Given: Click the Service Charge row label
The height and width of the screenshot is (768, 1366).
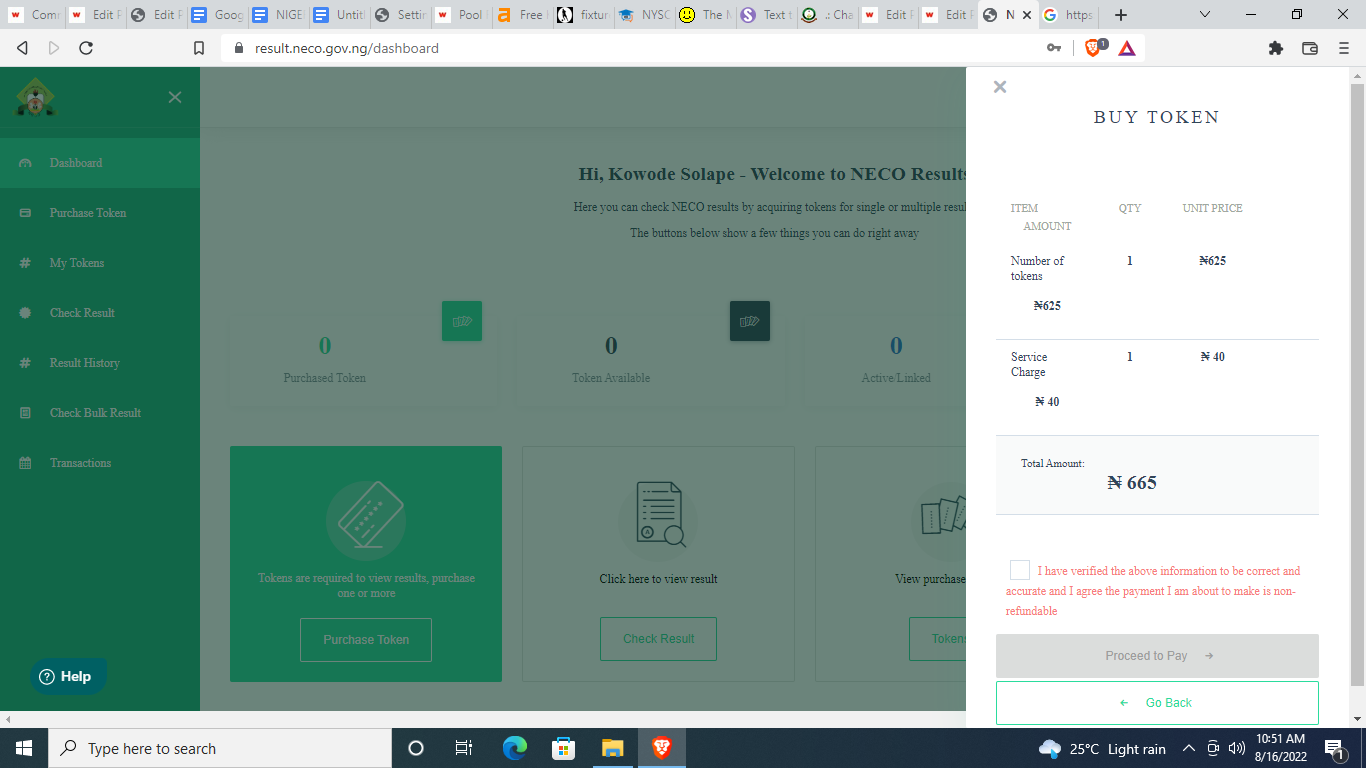Looking at the screenshot, I should [1029, 364].
